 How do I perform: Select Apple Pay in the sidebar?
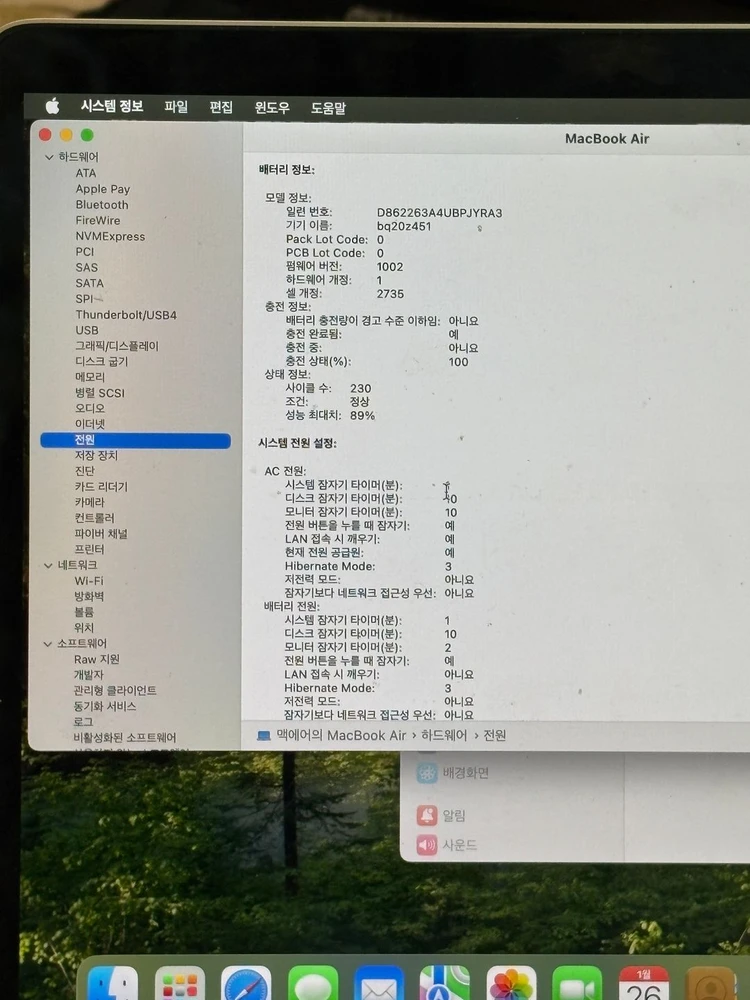point(103,189)
